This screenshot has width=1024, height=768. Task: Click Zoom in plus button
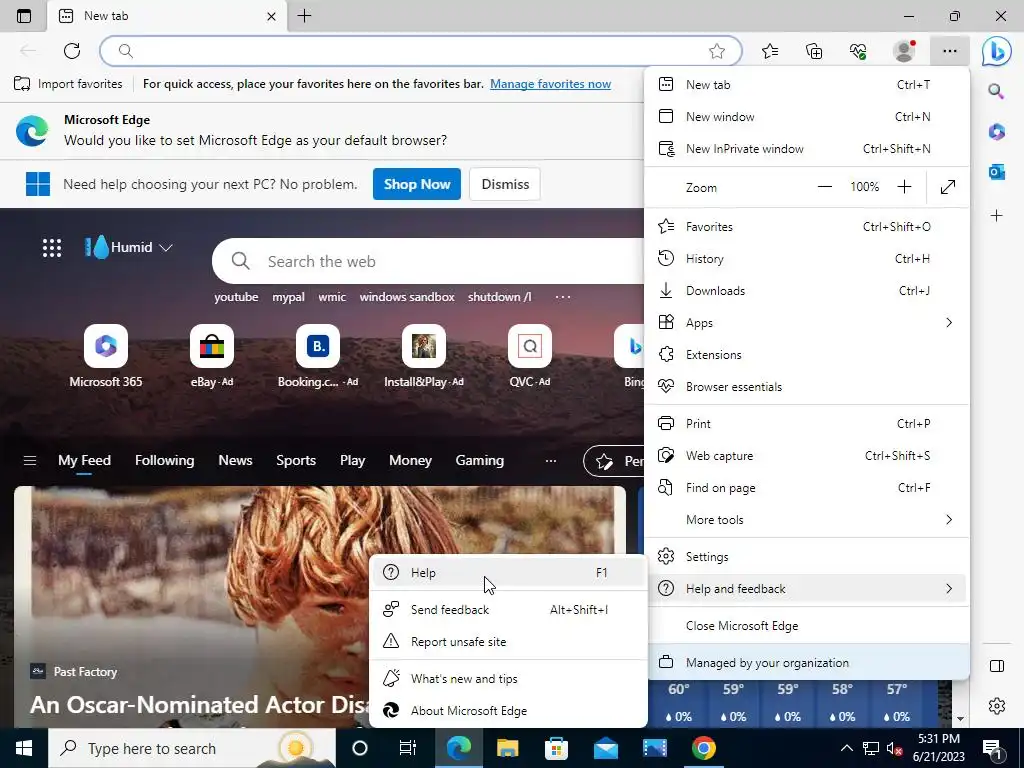(x=904, y=187)
